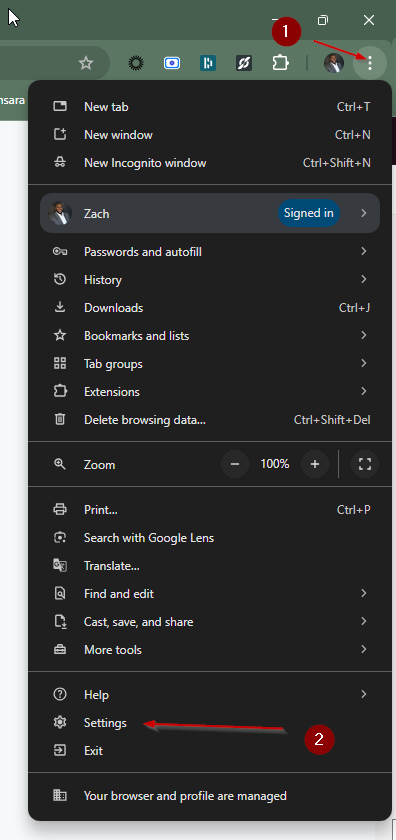
Task: Click Your browser and profile are managed
Action: point(210,796)
